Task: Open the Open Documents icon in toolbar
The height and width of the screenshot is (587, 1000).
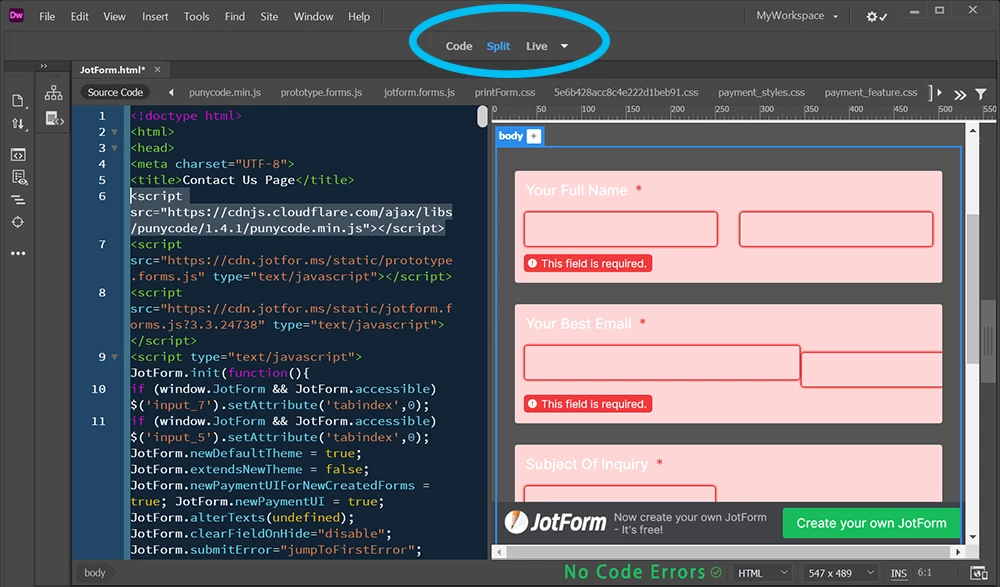Action: [18, 101]
